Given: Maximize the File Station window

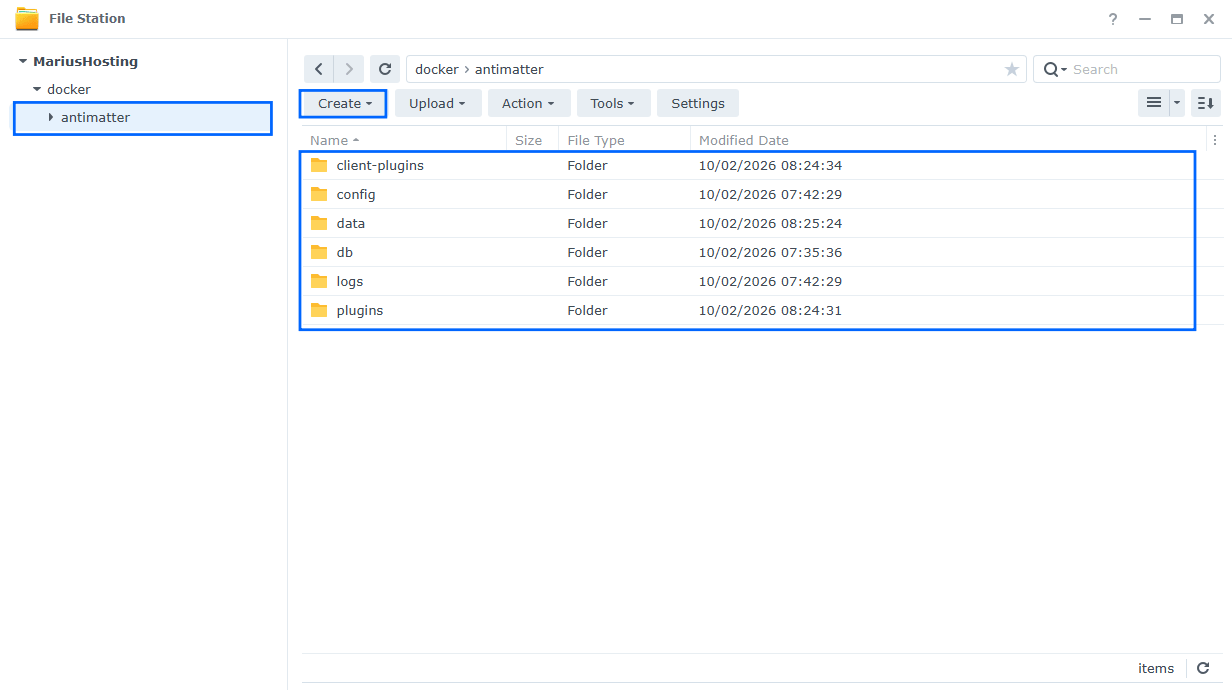Looking at the screenshot, I should (x=1177, y=19).
